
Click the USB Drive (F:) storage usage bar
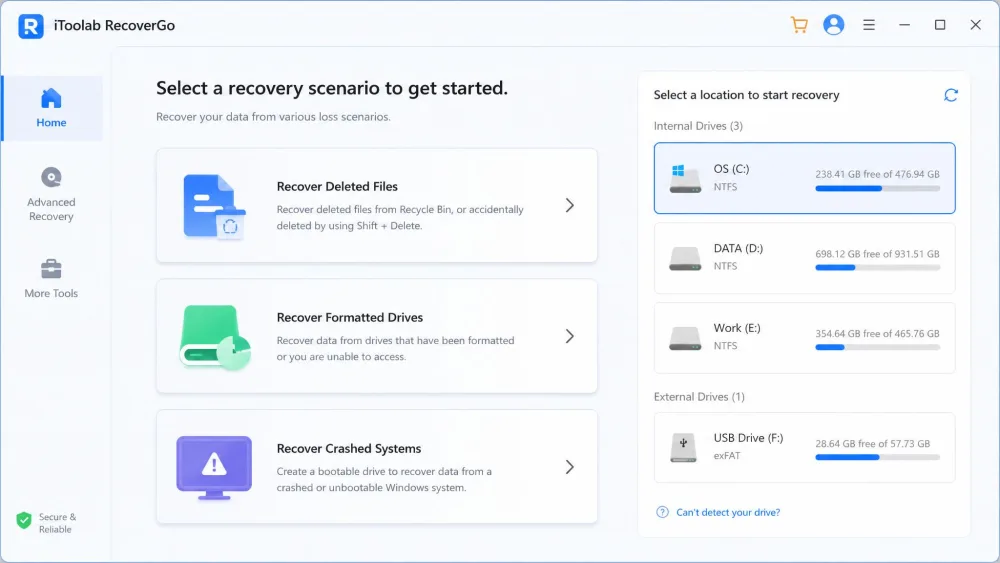pos(878,457)
